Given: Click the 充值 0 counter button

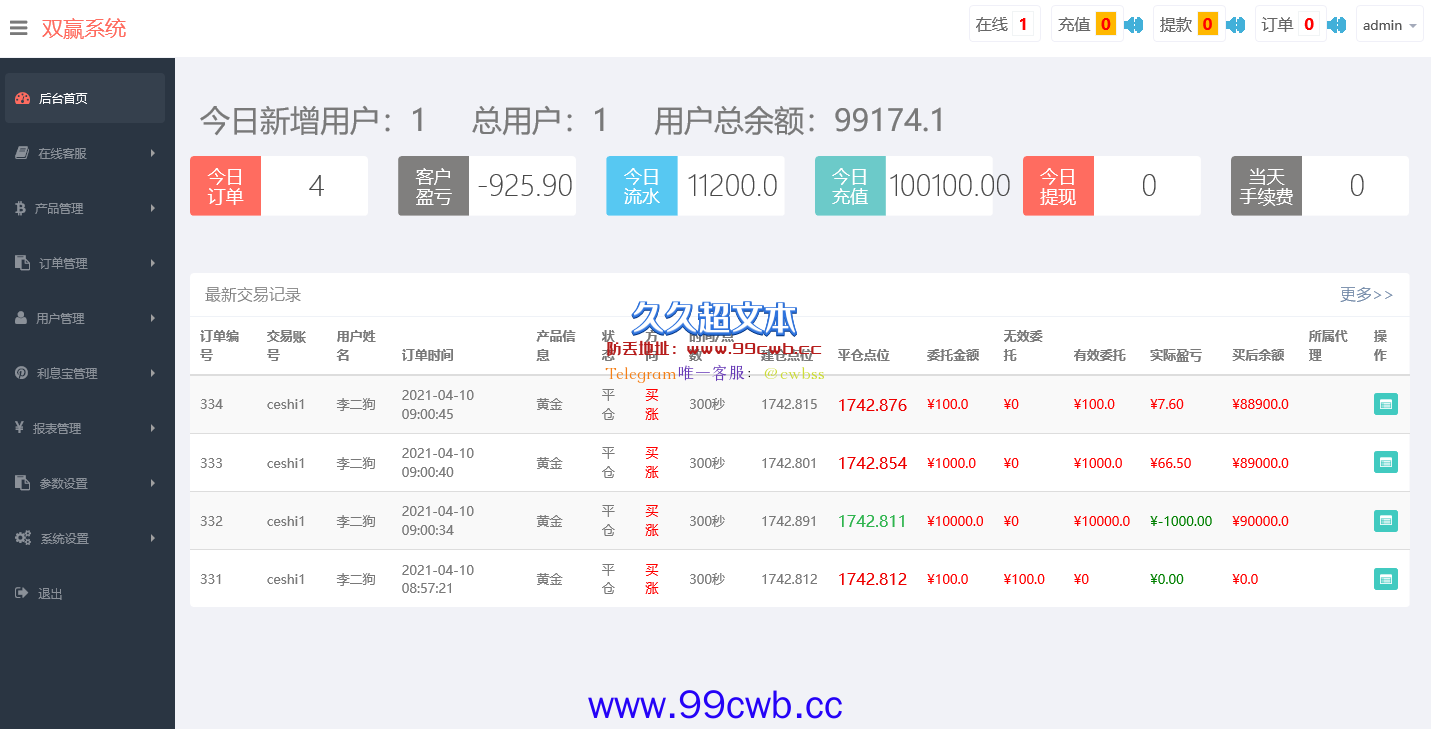Looking at the screenshot, I should pyautogui.click(x=1086, y=24).
